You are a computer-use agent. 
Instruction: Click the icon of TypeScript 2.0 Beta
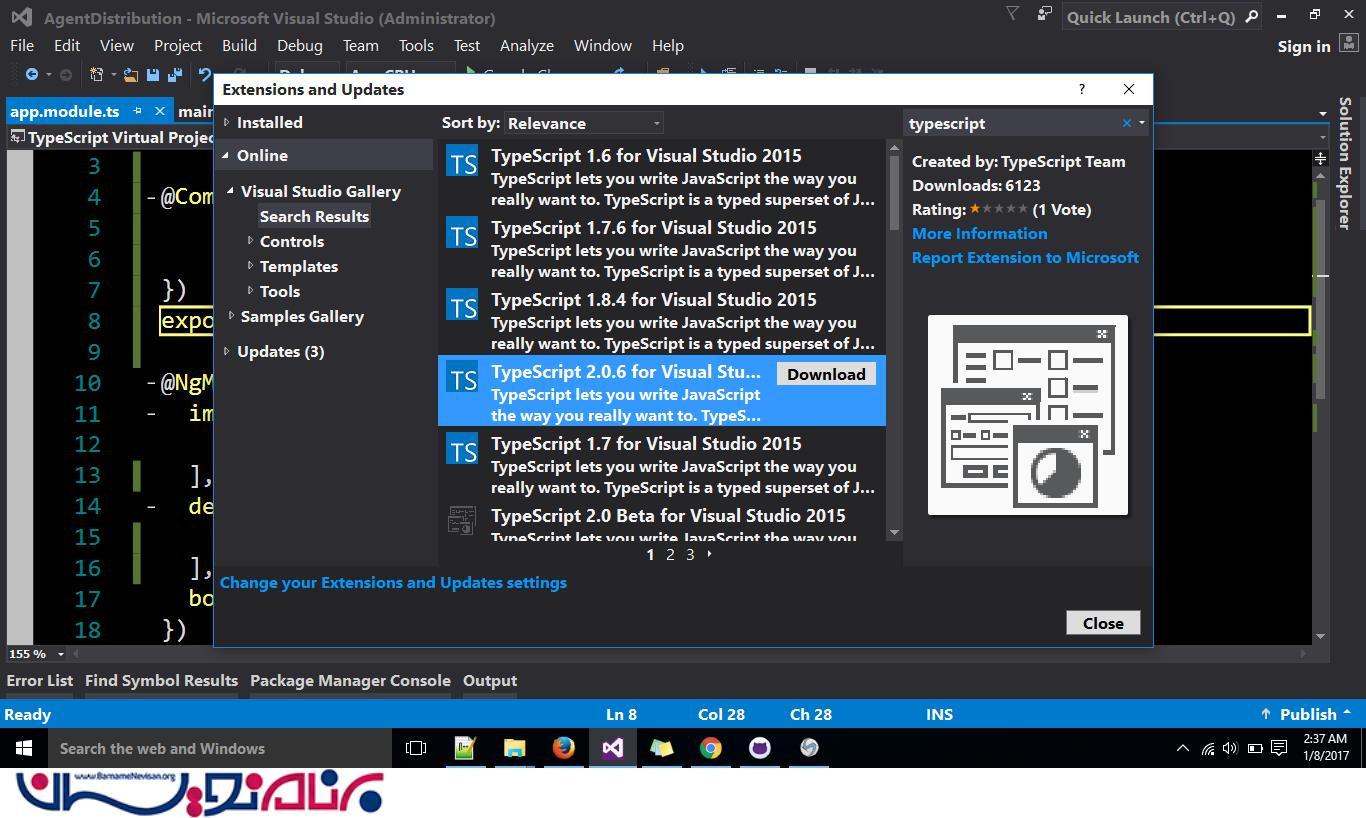tap(462, 520)
